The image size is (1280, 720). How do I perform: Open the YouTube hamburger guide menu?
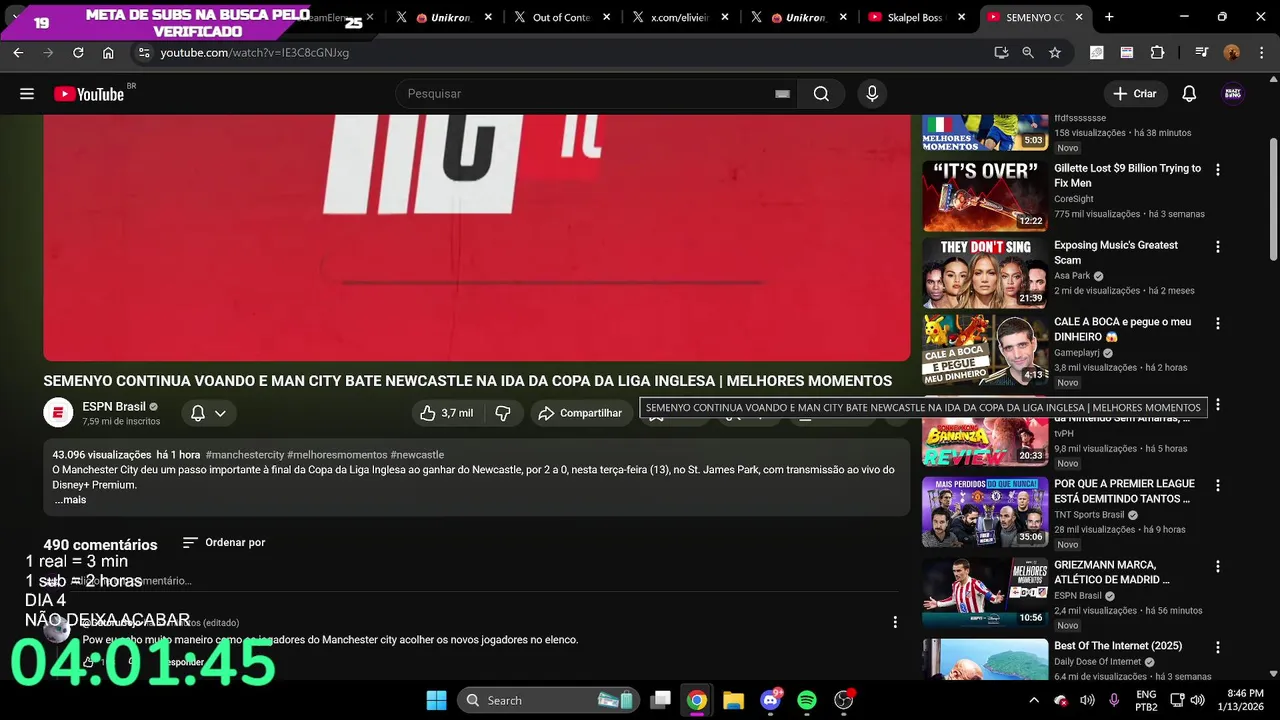click(x=27, y=94)
